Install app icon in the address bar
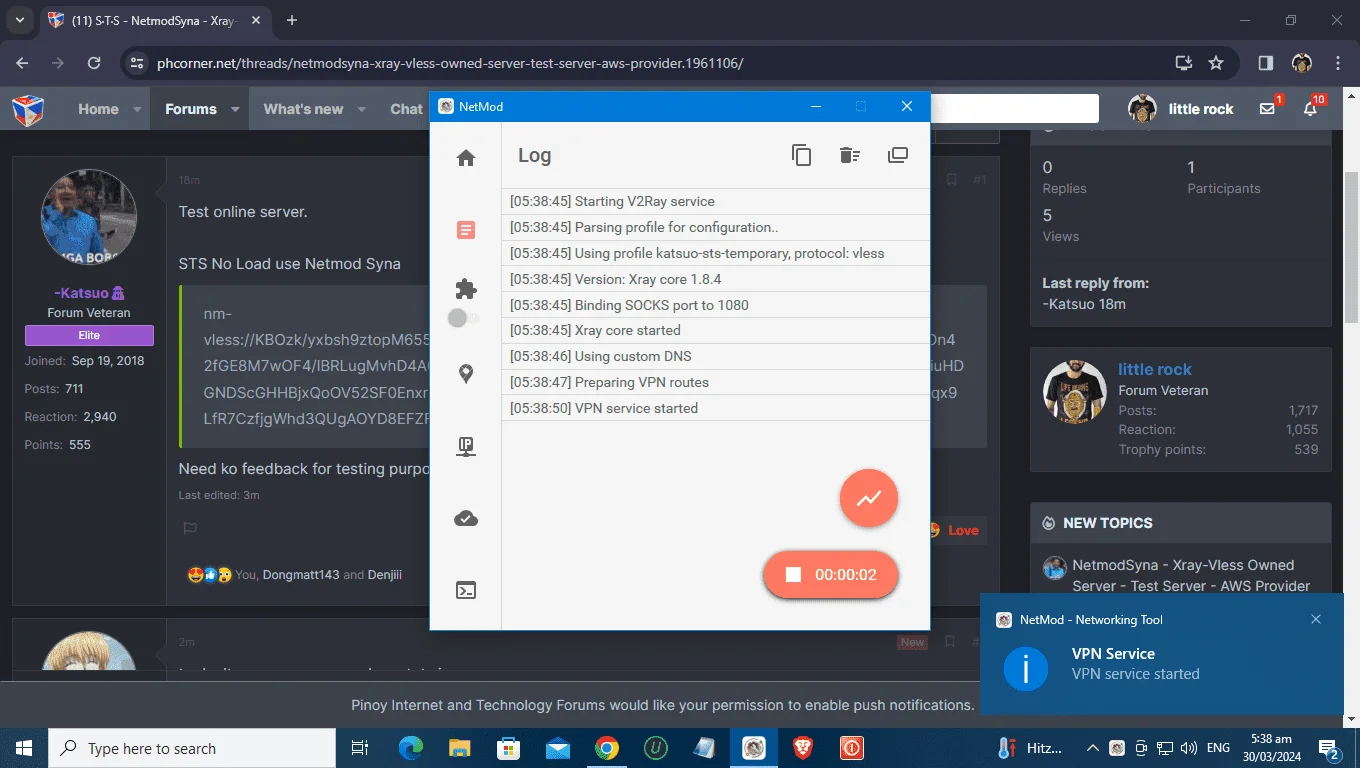This screenshot has width=1360, height=768. [1184, 63]
